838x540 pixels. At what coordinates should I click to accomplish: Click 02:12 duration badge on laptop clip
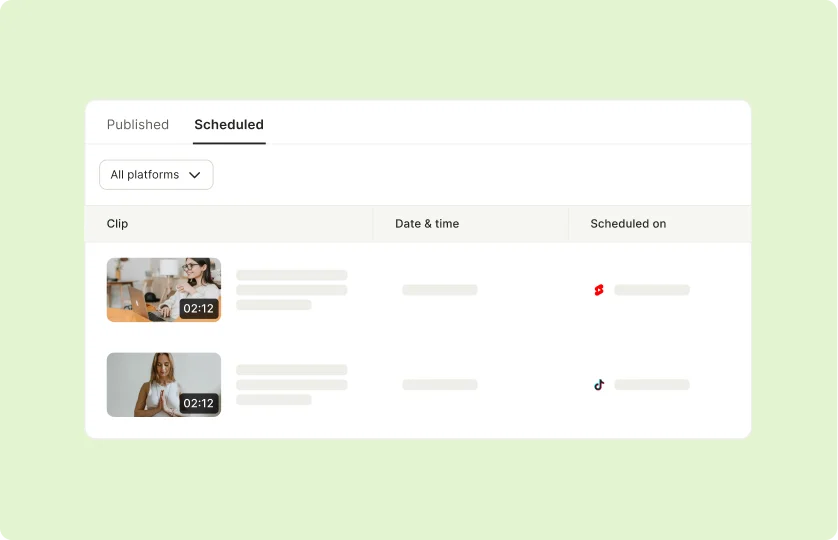click(x=198, y=308)
